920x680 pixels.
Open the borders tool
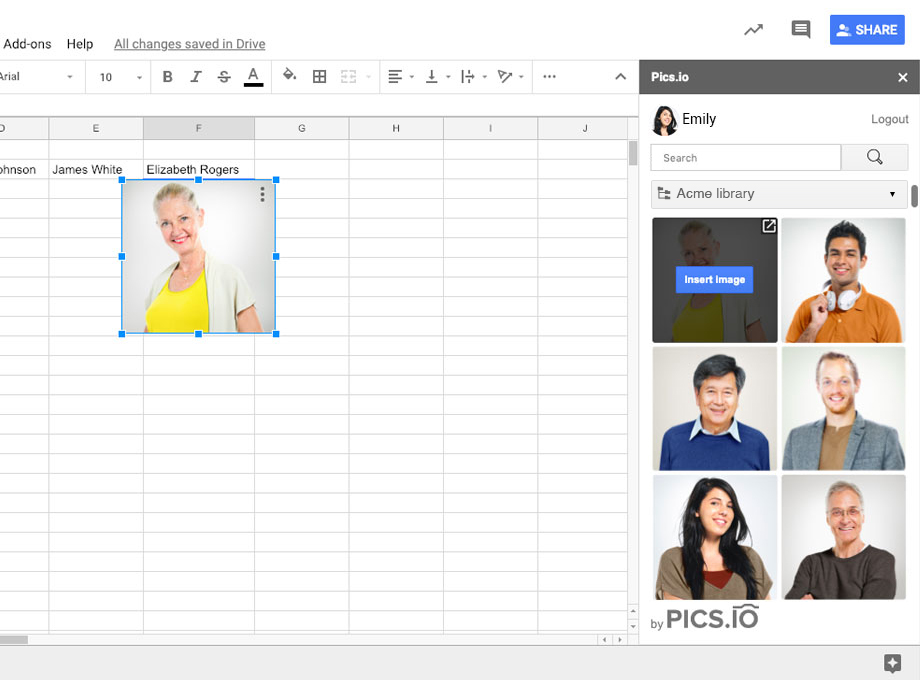point(319,76)
